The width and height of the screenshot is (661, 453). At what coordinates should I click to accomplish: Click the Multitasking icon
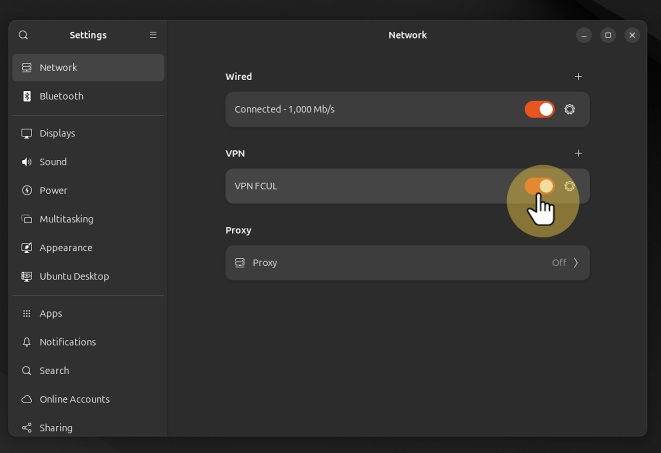(27, 219)
